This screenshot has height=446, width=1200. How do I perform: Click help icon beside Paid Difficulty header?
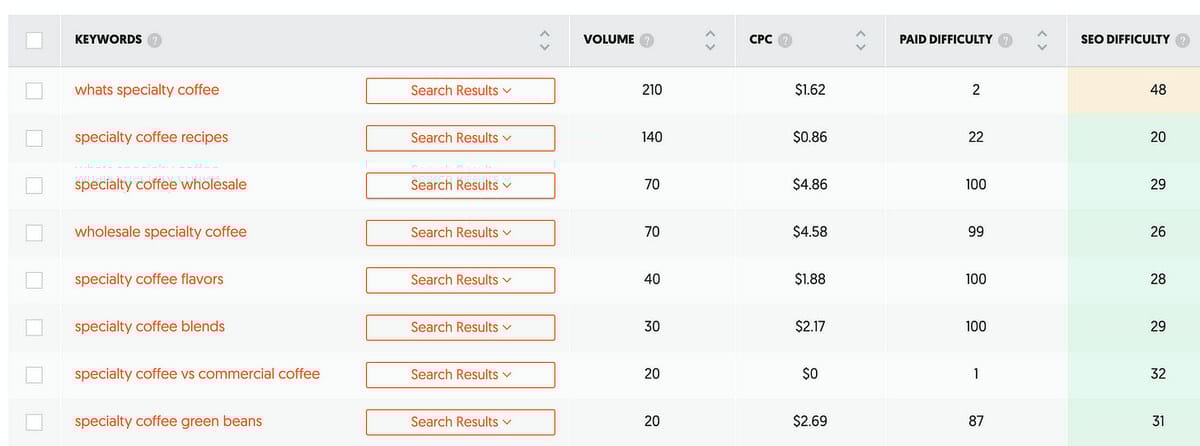point(1007,41)
